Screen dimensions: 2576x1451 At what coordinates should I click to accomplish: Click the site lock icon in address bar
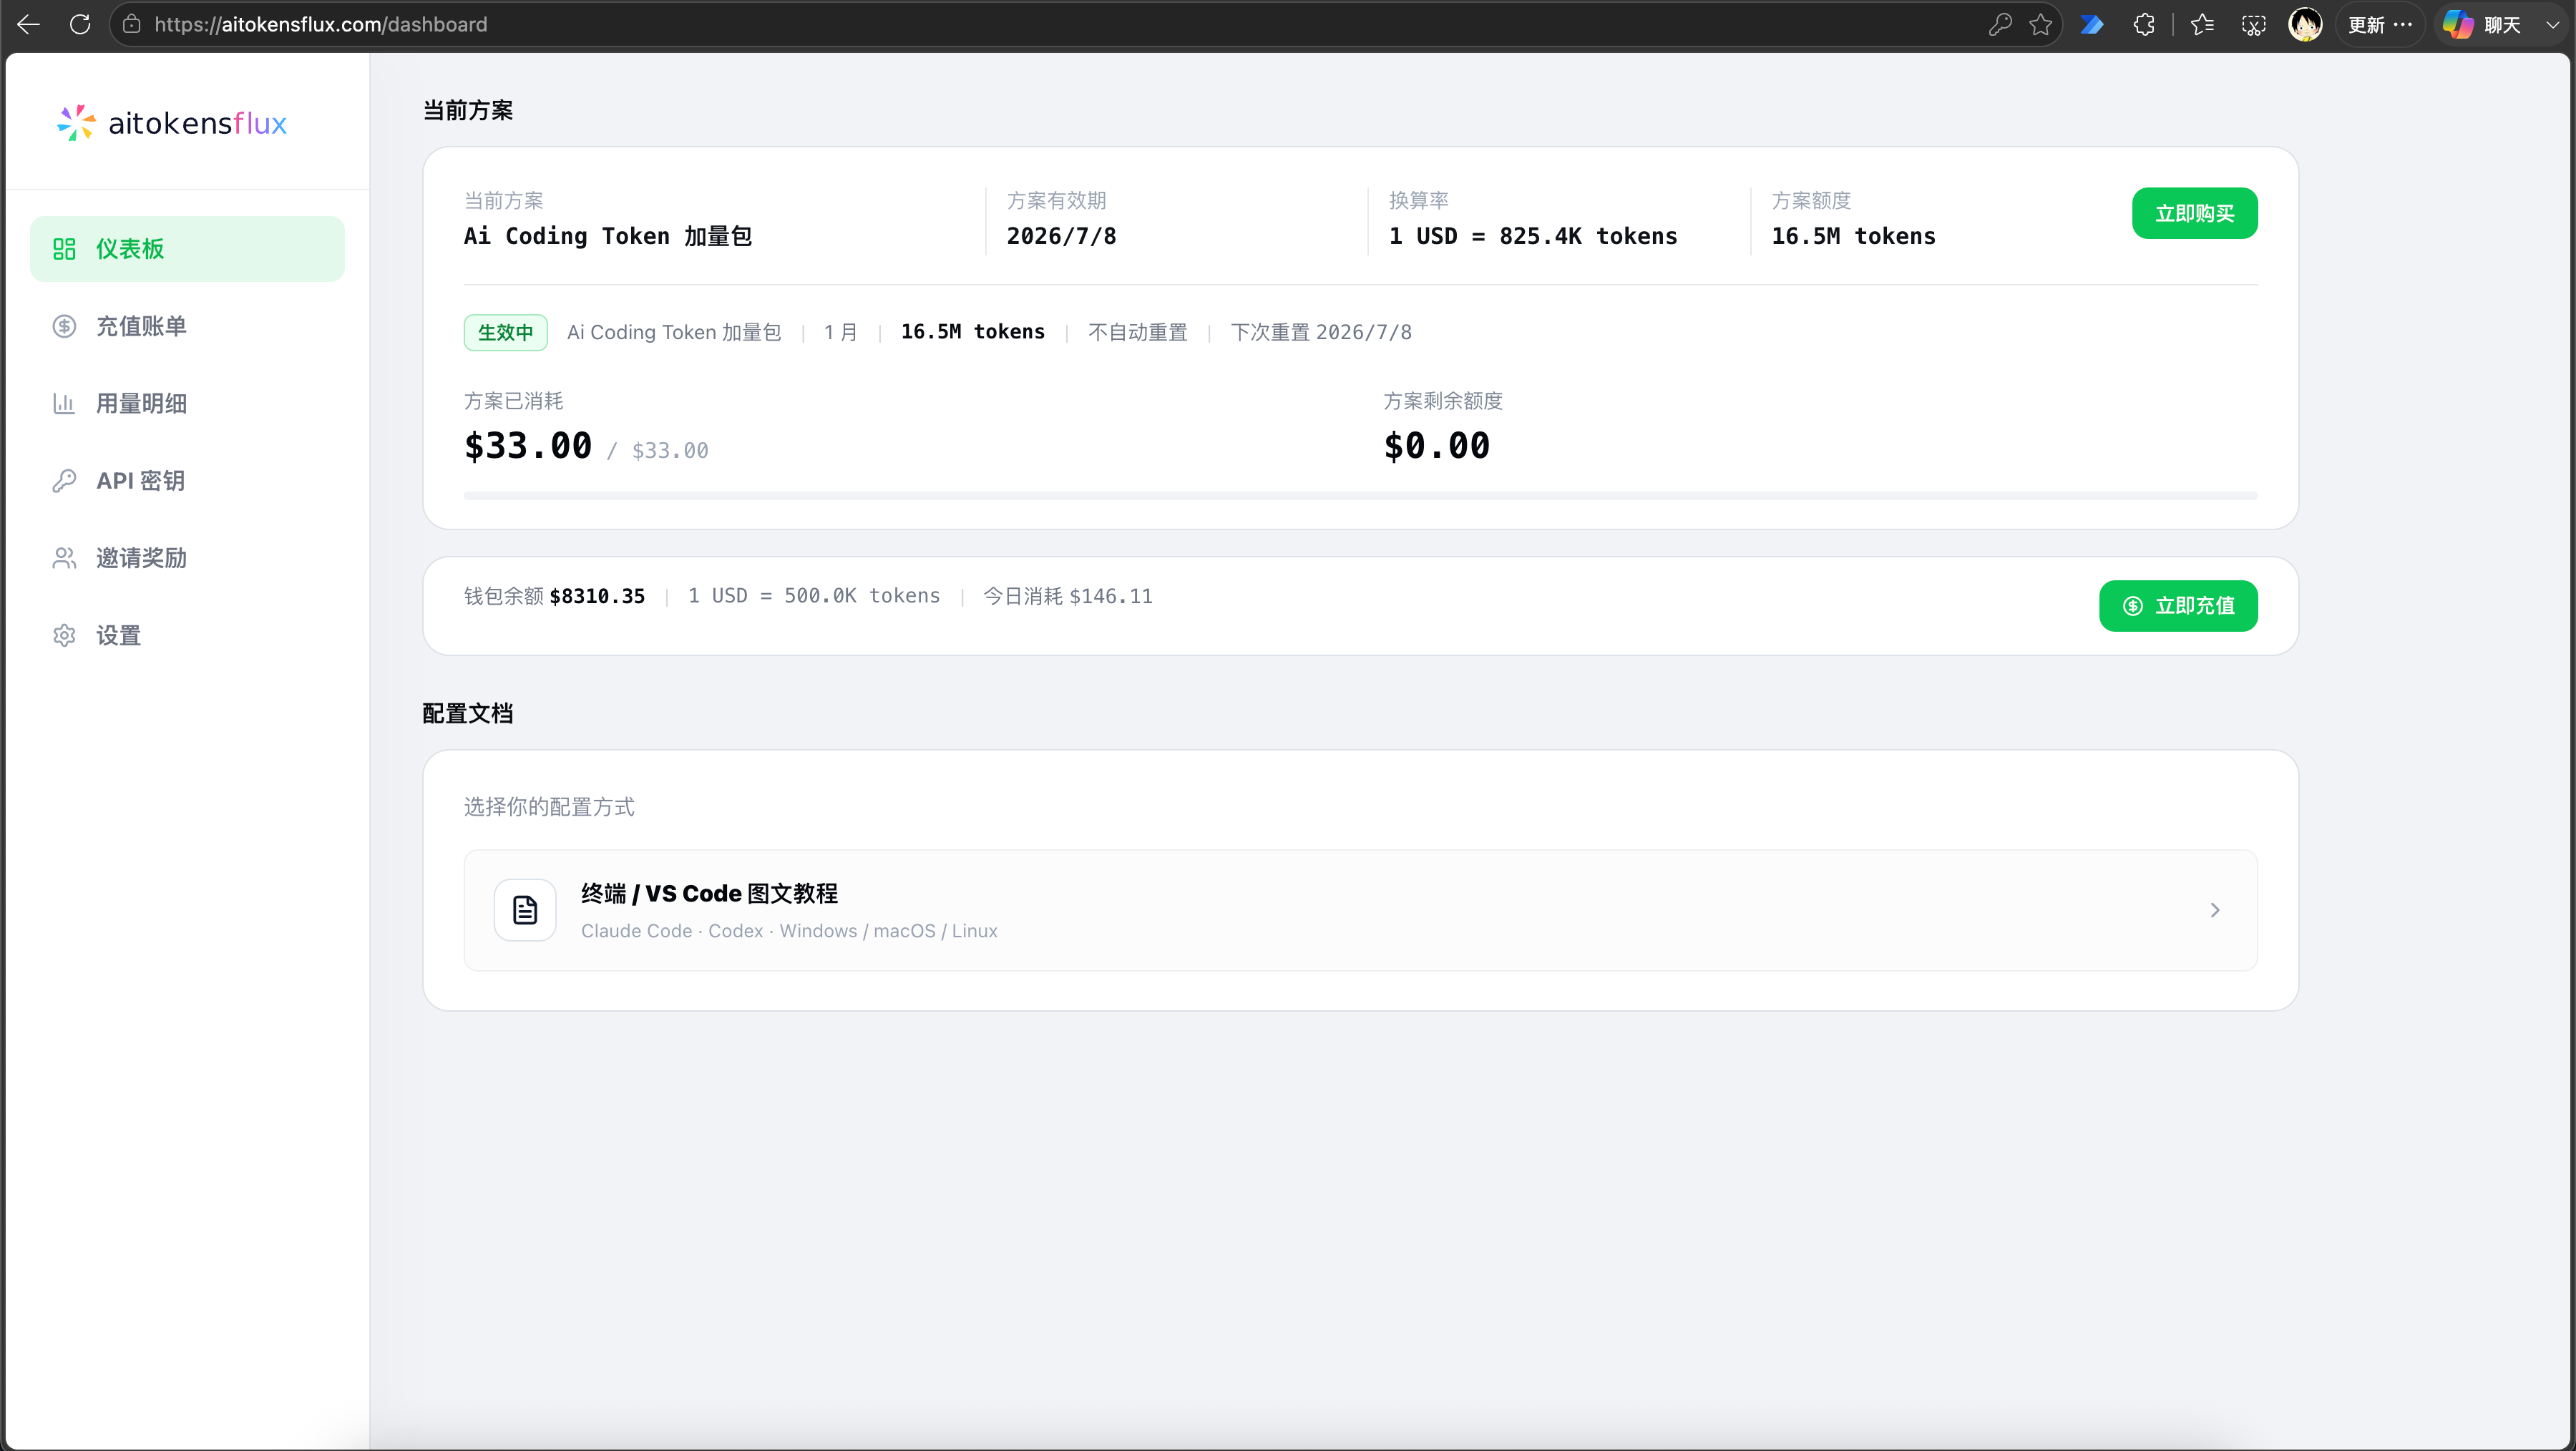[x=131, y=24]
